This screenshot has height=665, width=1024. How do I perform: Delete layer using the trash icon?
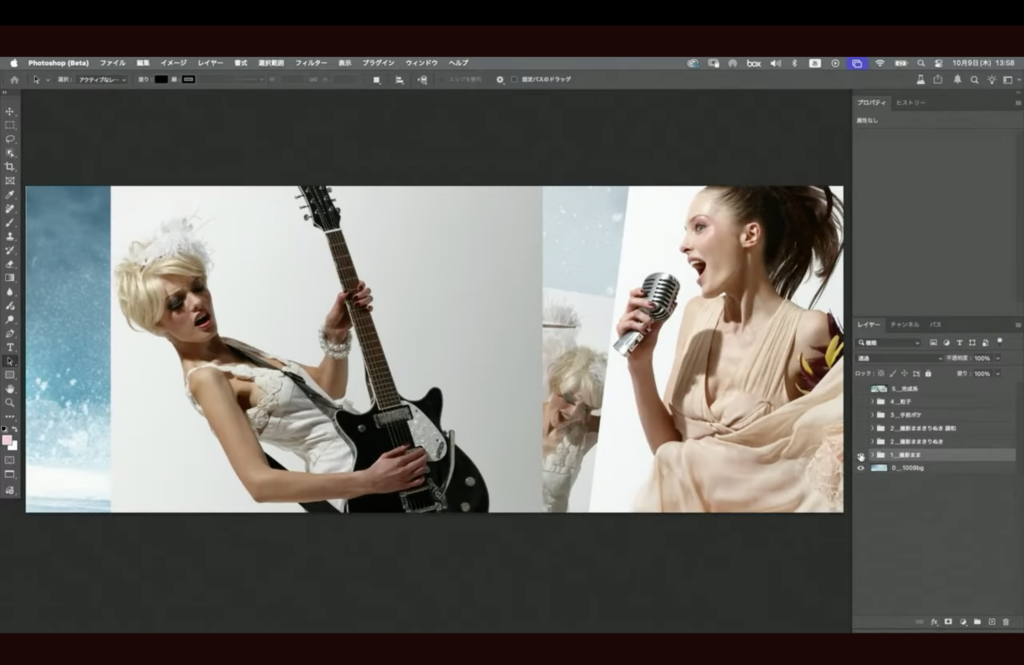[x=1006, y=622]
